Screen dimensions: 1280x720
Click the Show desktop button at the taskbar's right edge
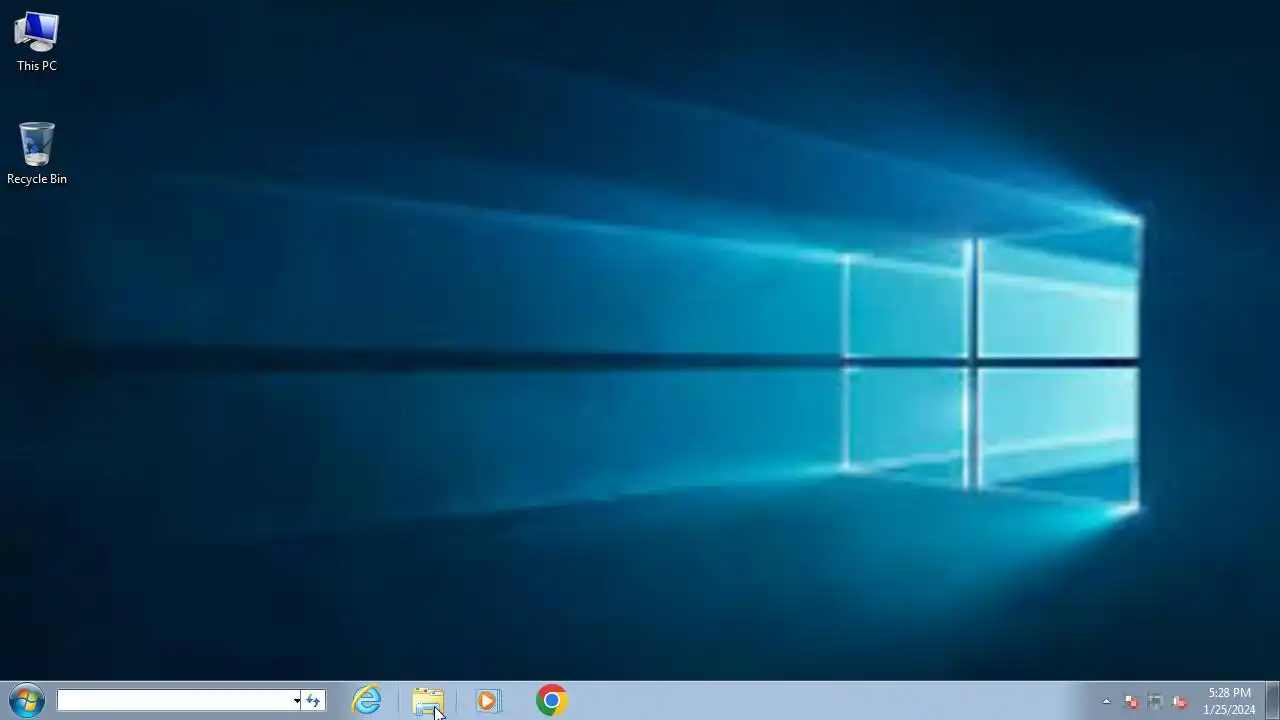point(1272,701)
